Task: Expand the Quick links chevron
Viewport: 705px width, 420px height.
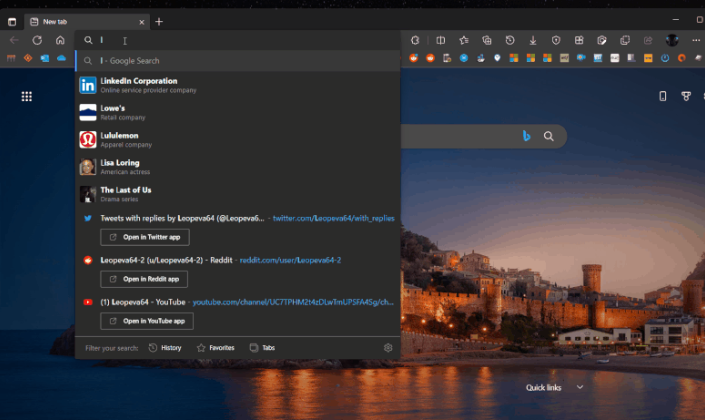Action: point(579,387)
